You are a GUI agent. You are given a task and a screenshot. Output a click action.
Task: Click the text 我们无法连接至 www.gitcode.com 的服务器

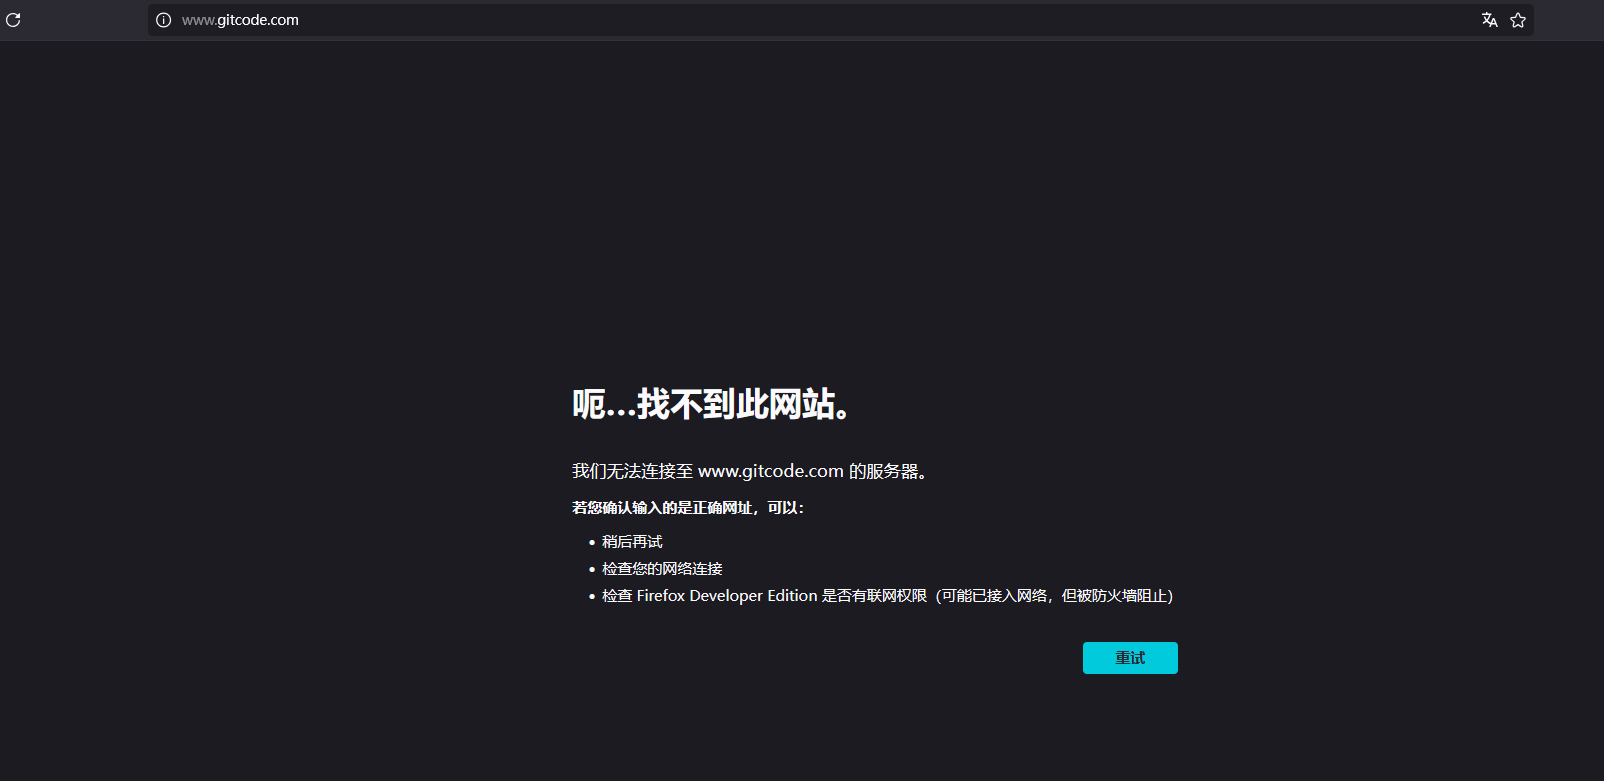pyautogui.click(x=750, y=471)
